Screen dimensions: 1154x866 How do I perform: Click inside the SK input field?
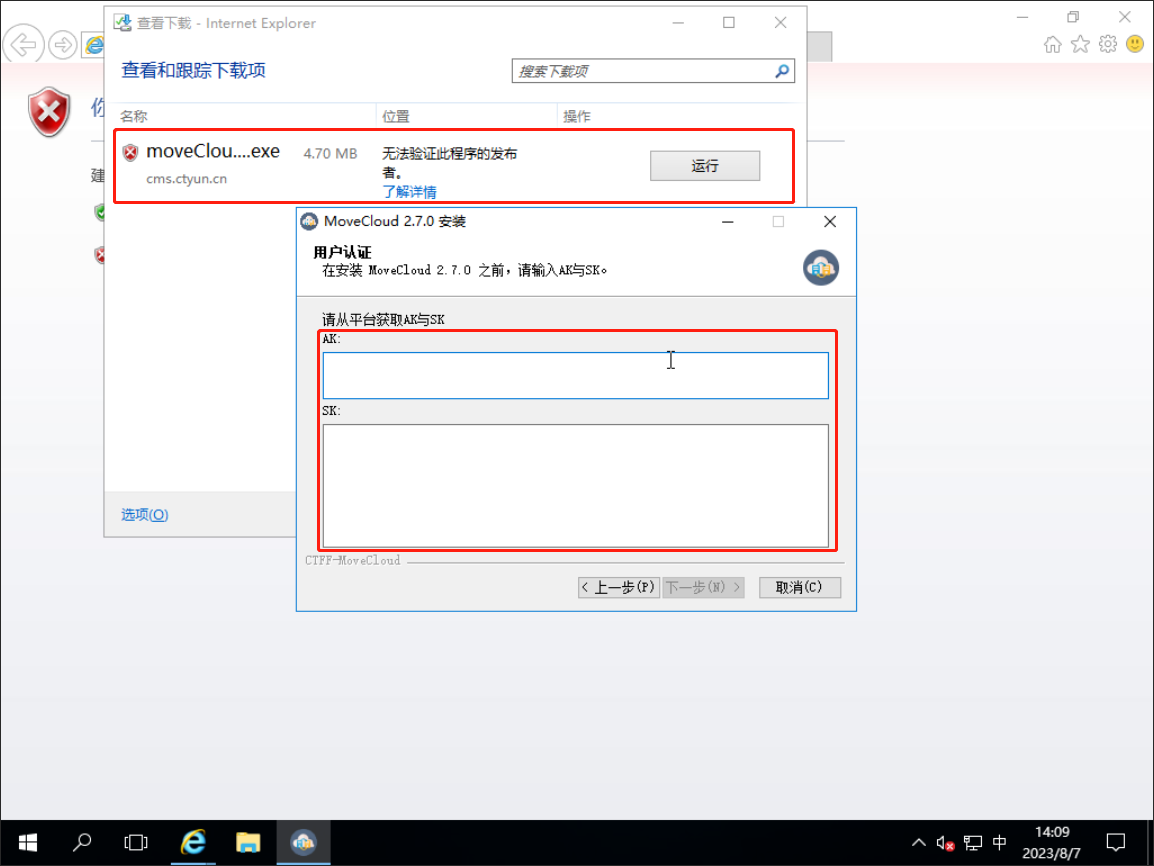575,485
